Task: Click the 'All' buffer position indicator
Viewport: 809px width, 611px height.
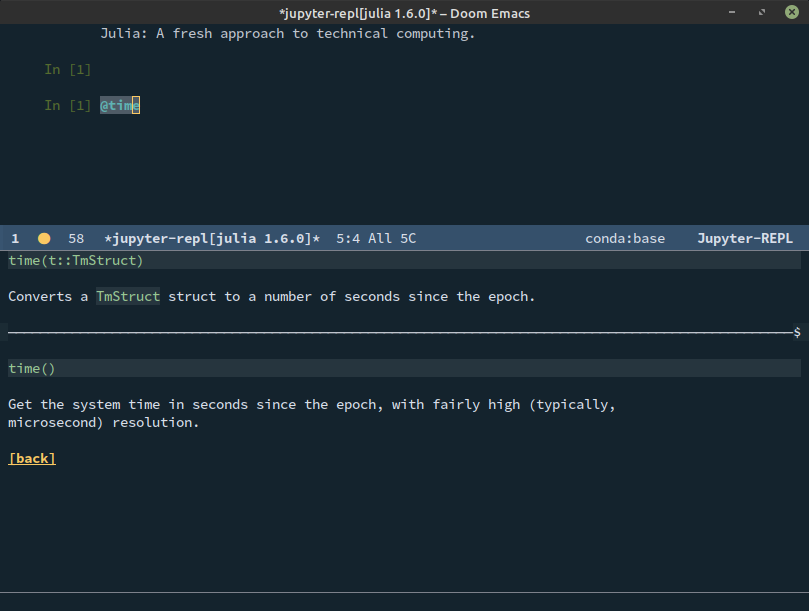Action: (x=380, y=238)
